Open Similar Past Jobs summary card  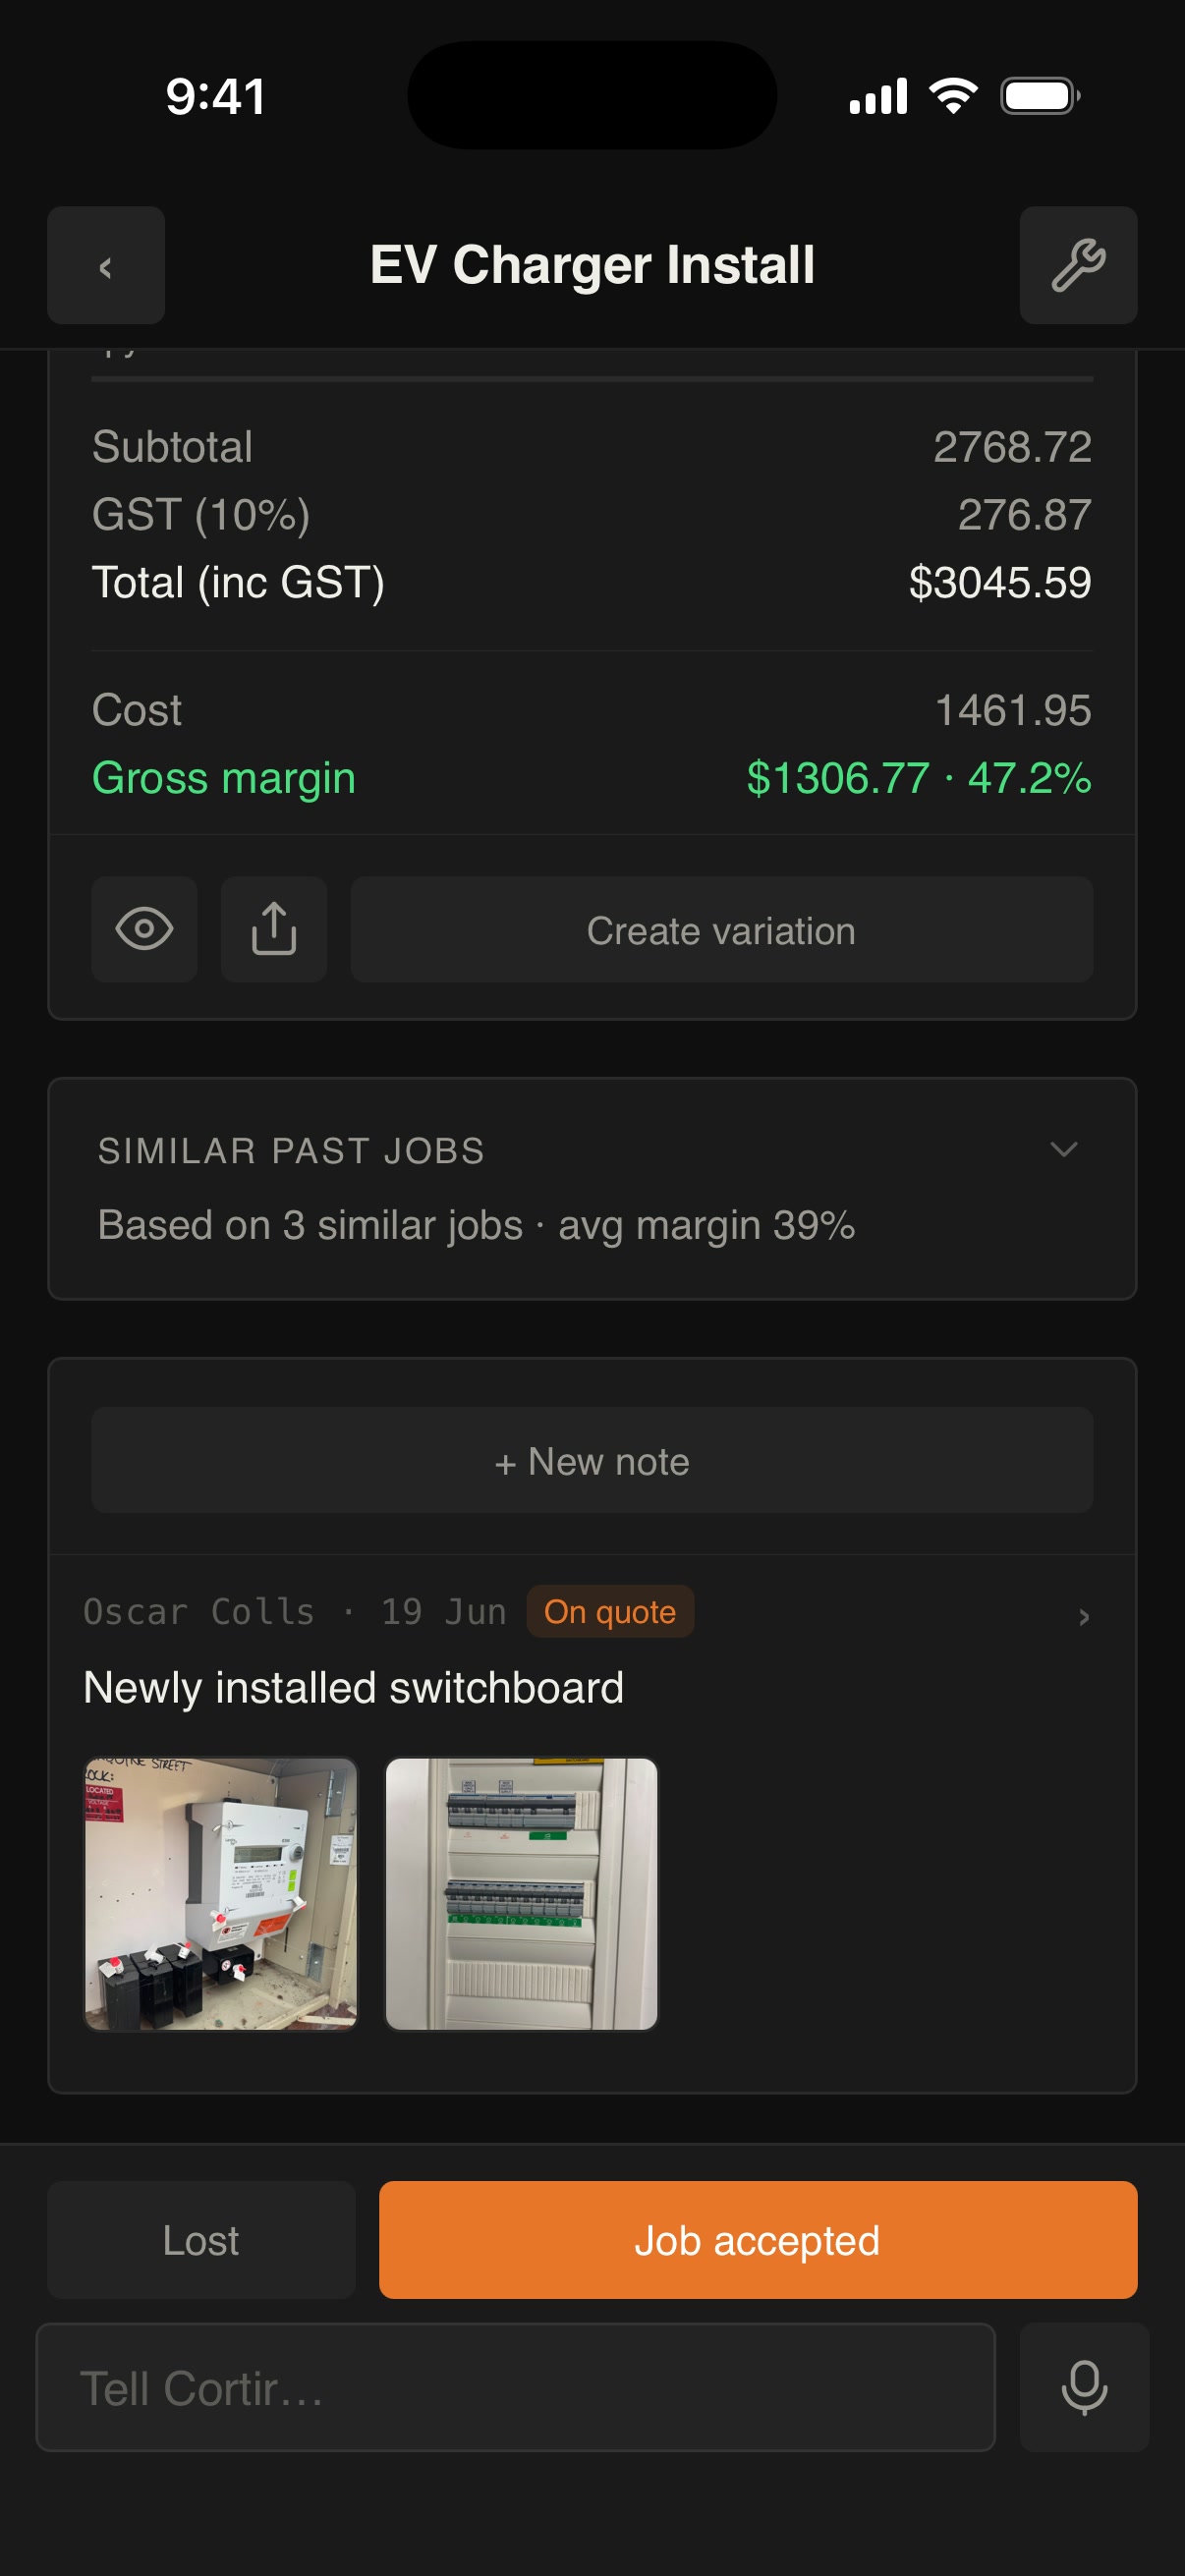click(592, 1189)
